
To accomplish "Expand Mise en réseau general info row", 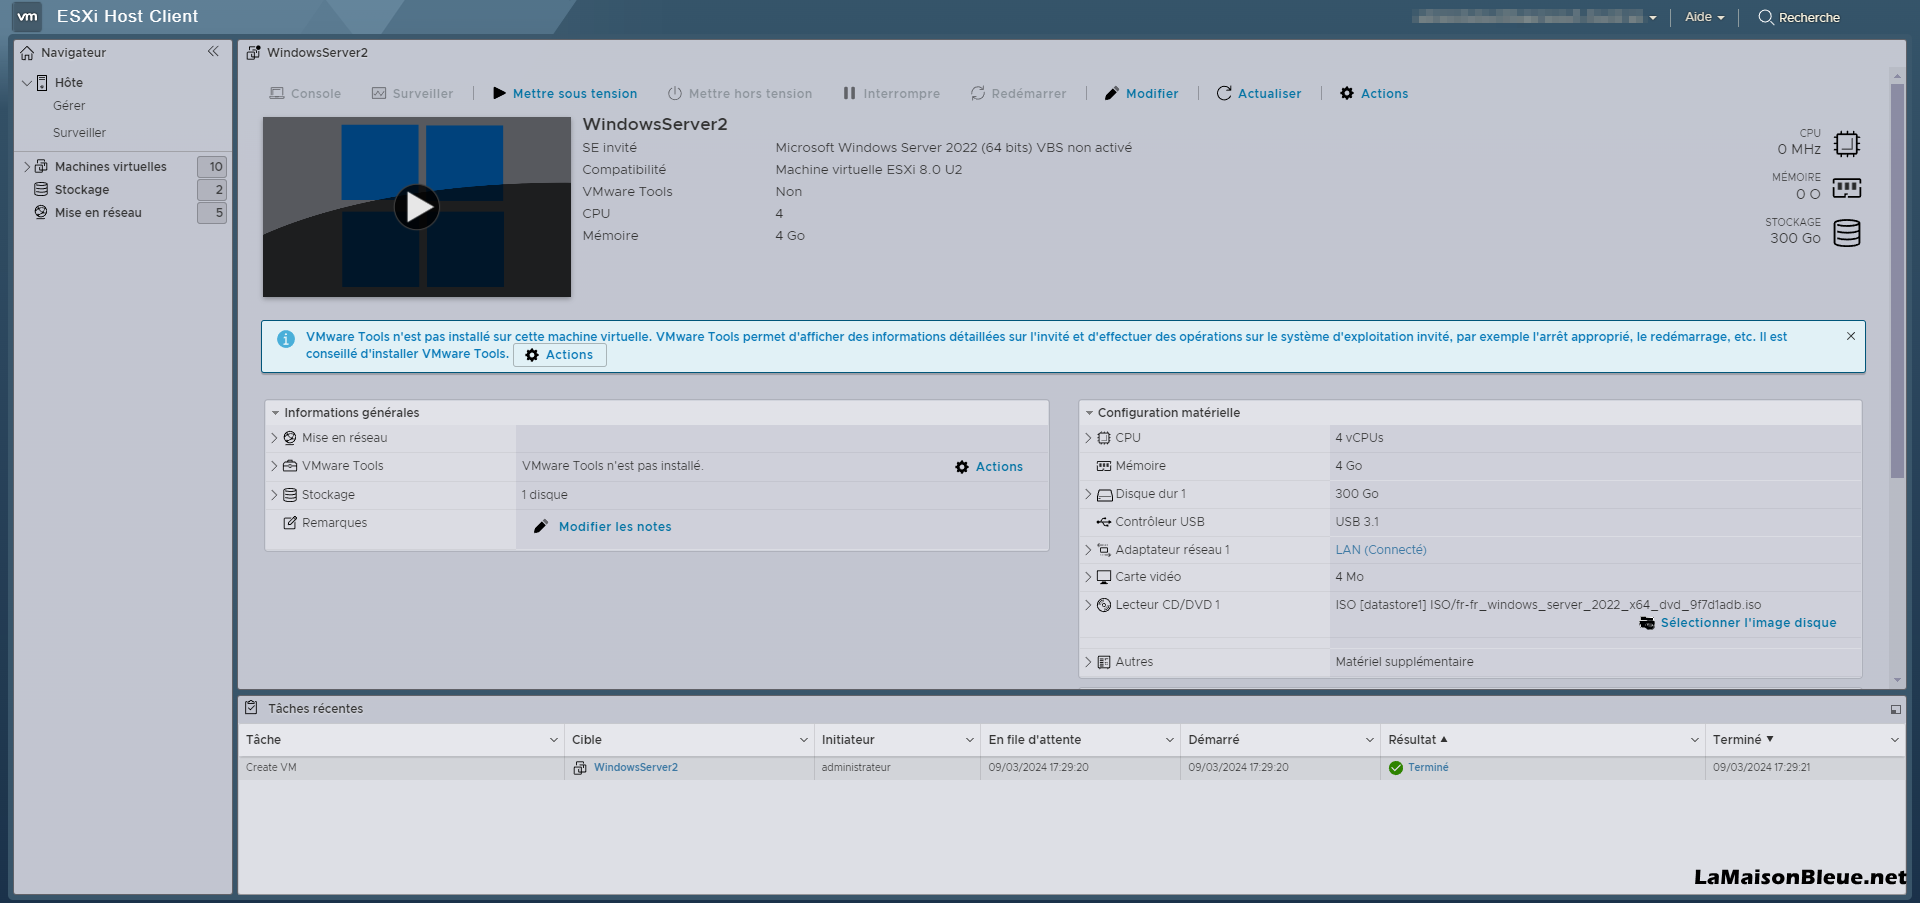I will 274,438.
